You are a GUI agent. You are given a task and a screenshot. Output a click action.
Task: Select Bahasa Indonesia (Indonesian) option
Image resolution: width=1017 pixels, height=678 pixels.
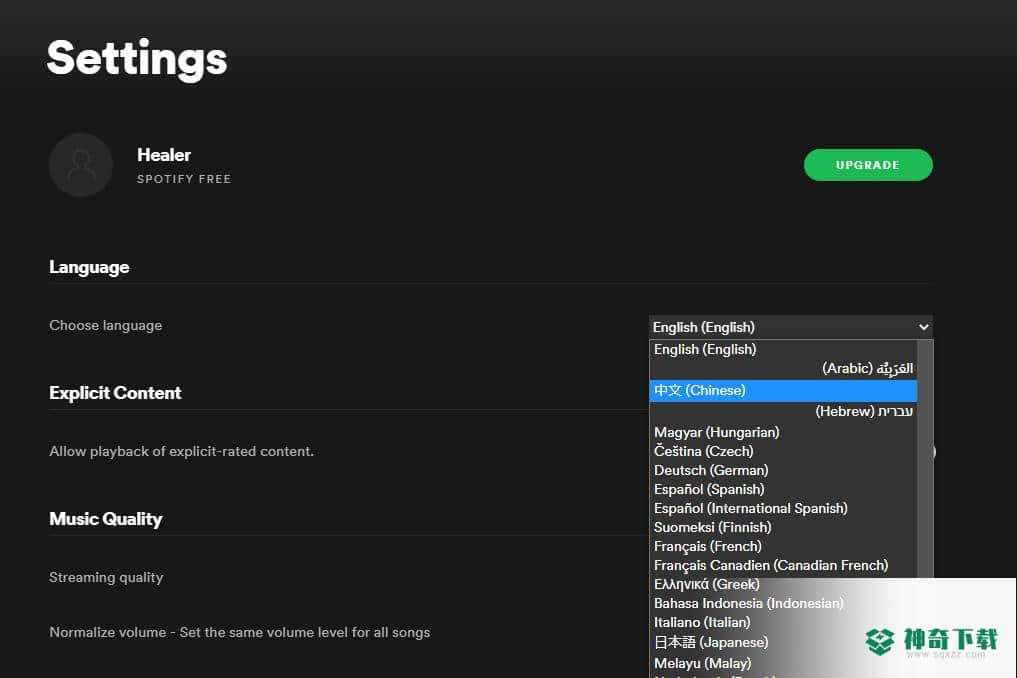pyautogui.click(x=783, y=603)
